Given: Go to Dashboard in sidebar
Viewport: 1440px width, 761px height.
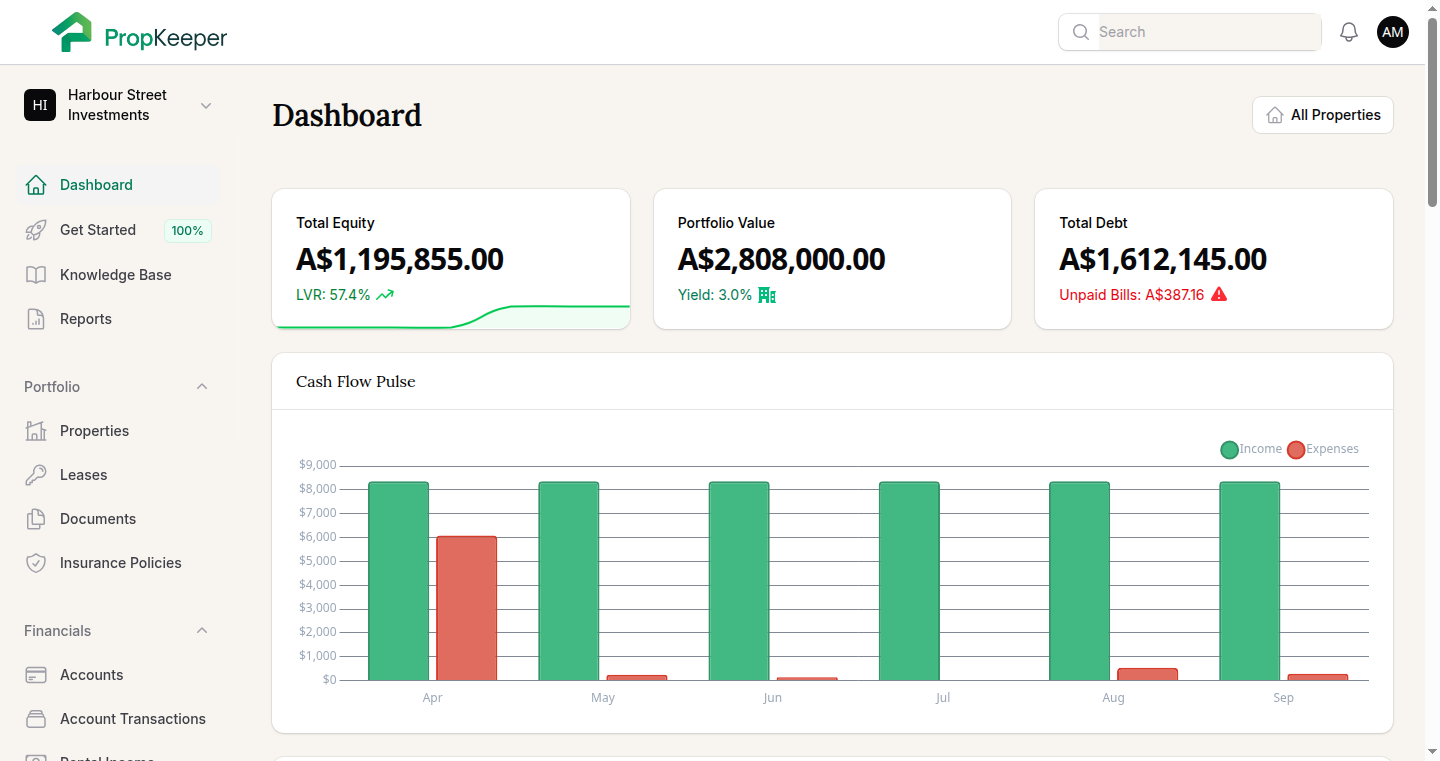Looking at the screenshot, I should (x=120, y=185).
